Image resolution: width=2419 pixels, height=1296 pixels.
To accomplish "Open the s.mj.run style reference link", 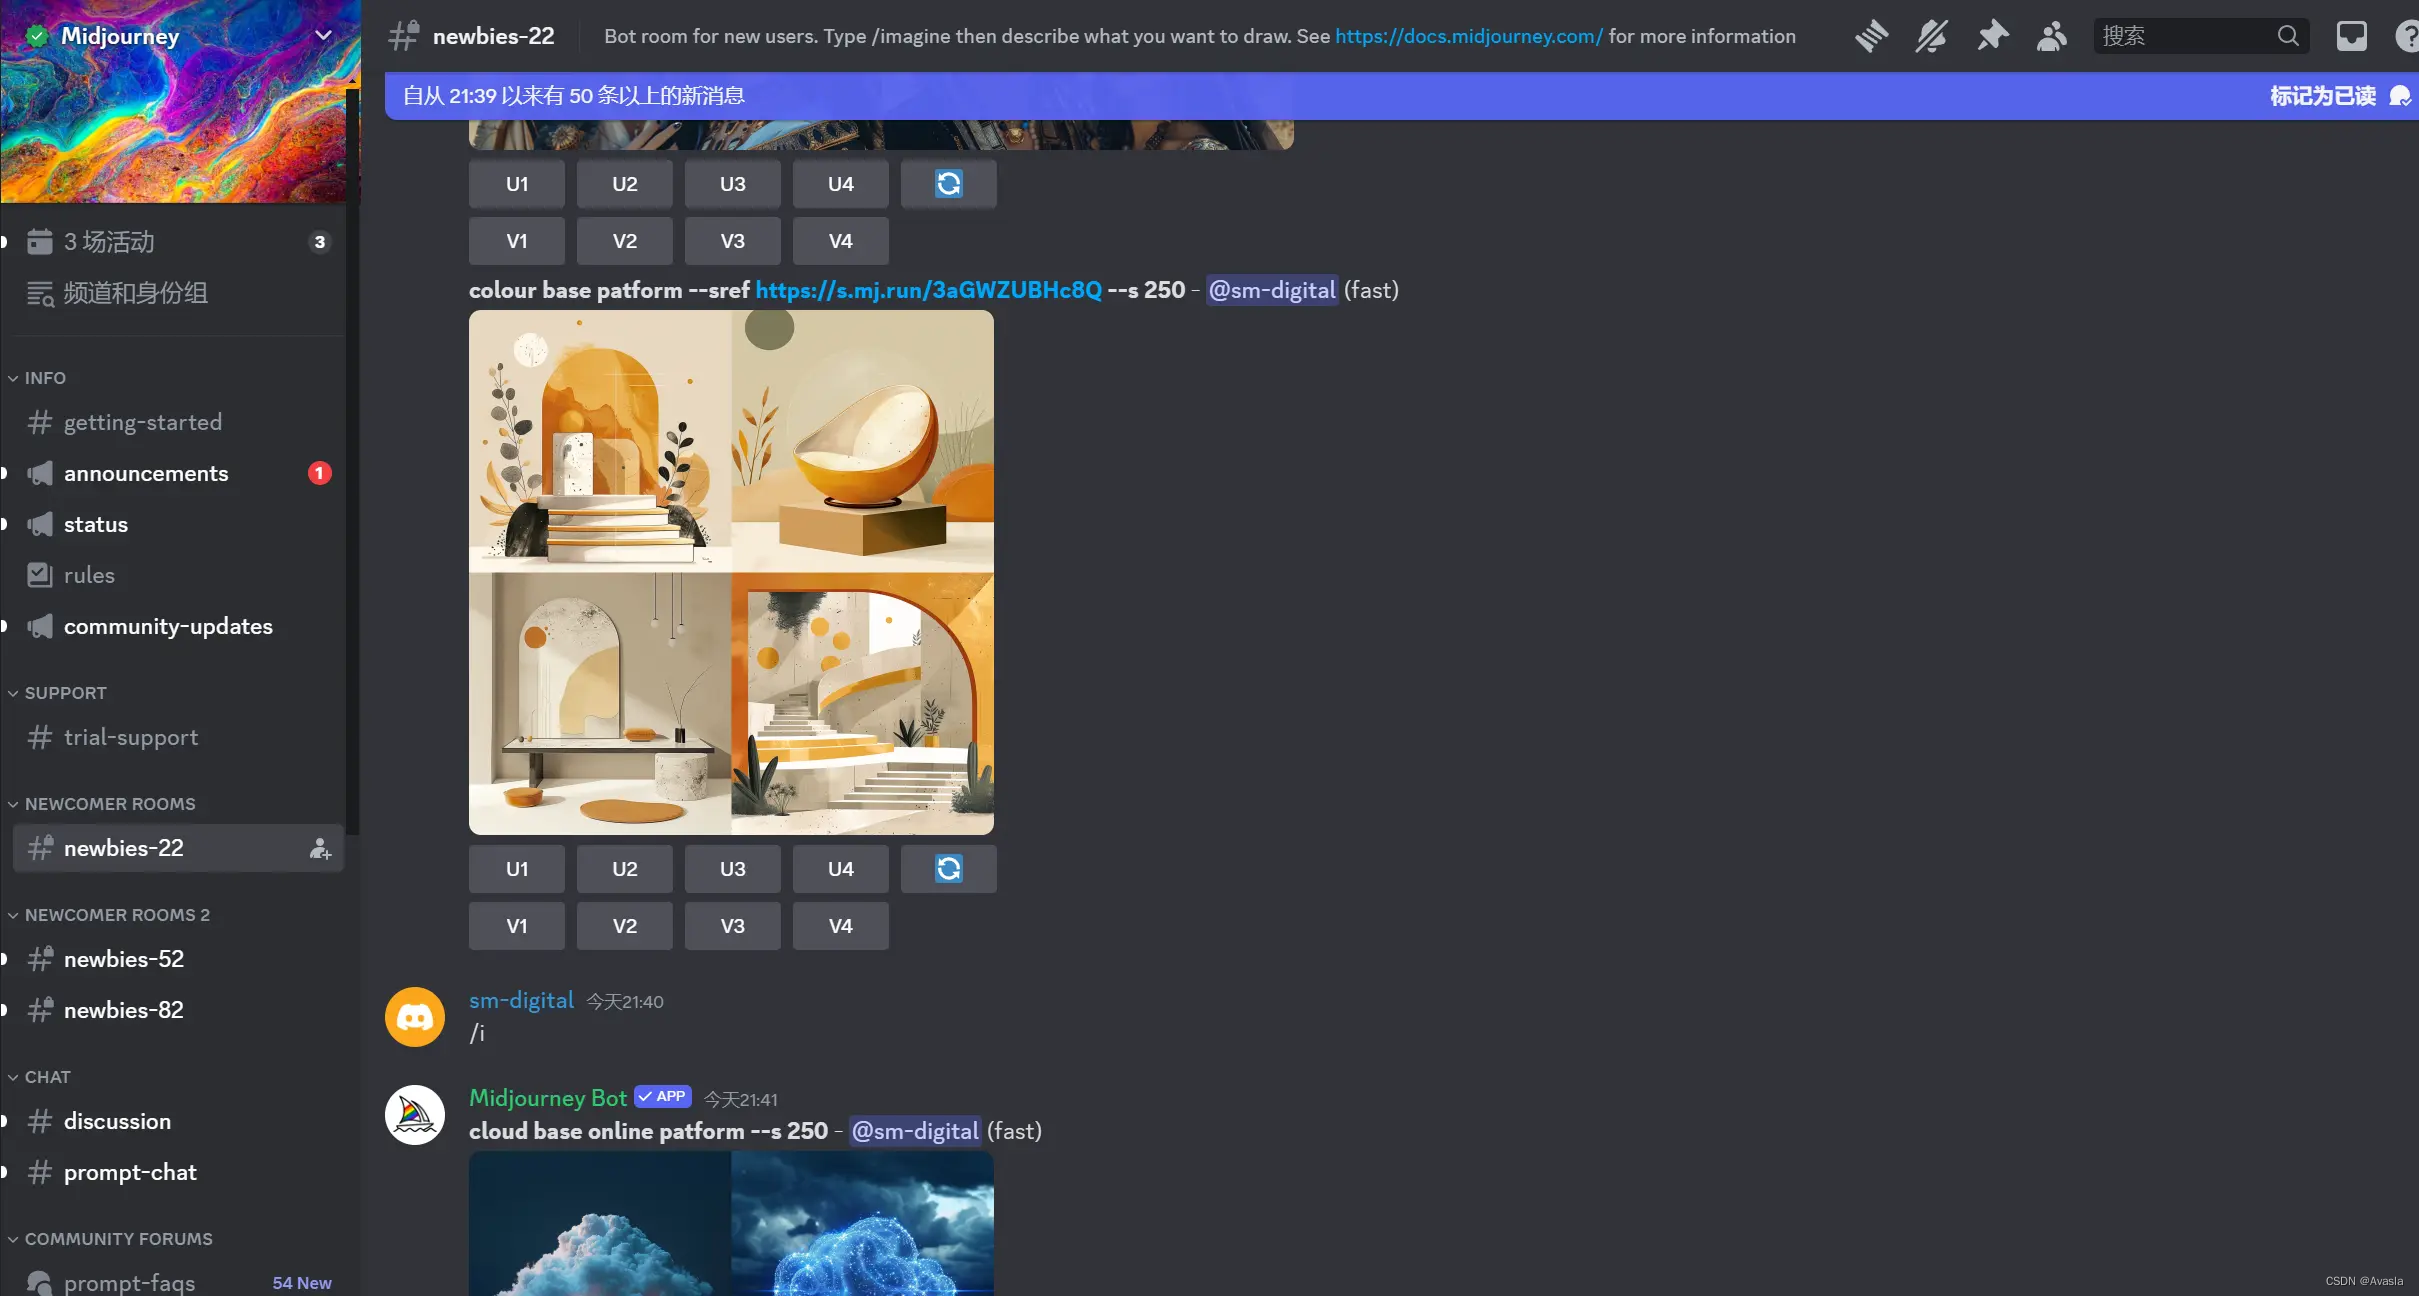I will pyautogui.click(x=928, y=290).
